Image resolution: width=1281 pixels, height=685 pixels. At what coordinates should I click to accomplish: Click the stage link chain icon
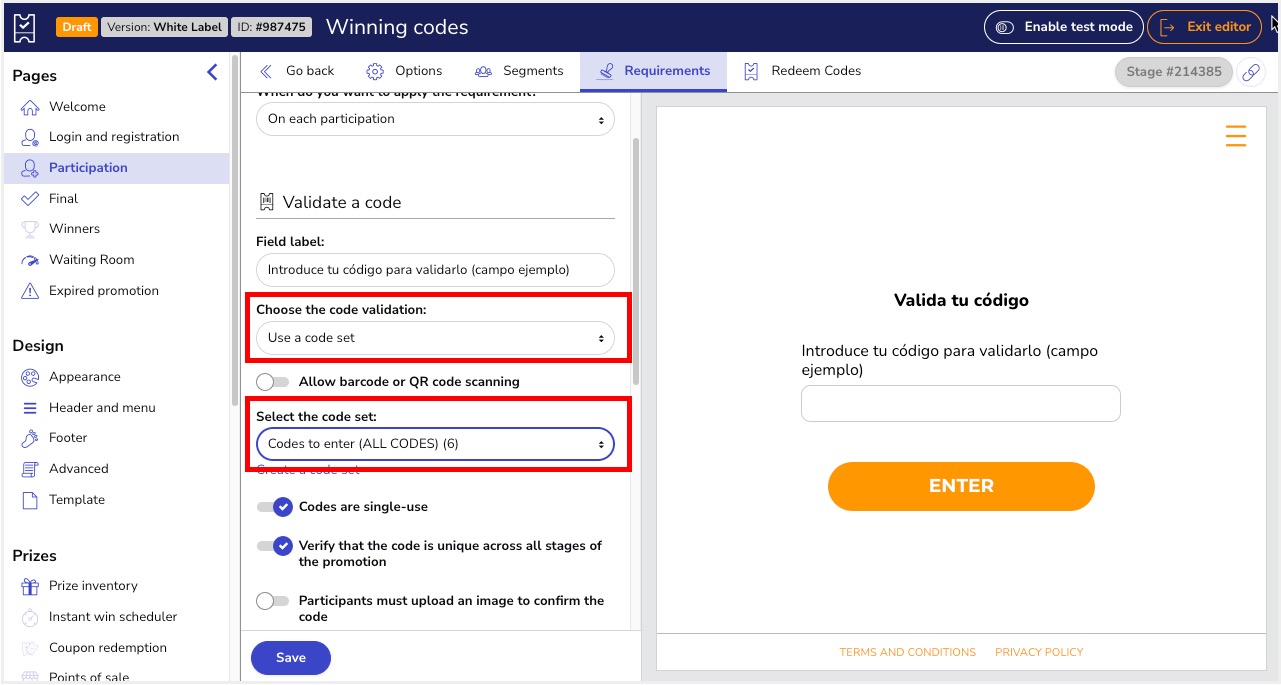(1251, 72)
